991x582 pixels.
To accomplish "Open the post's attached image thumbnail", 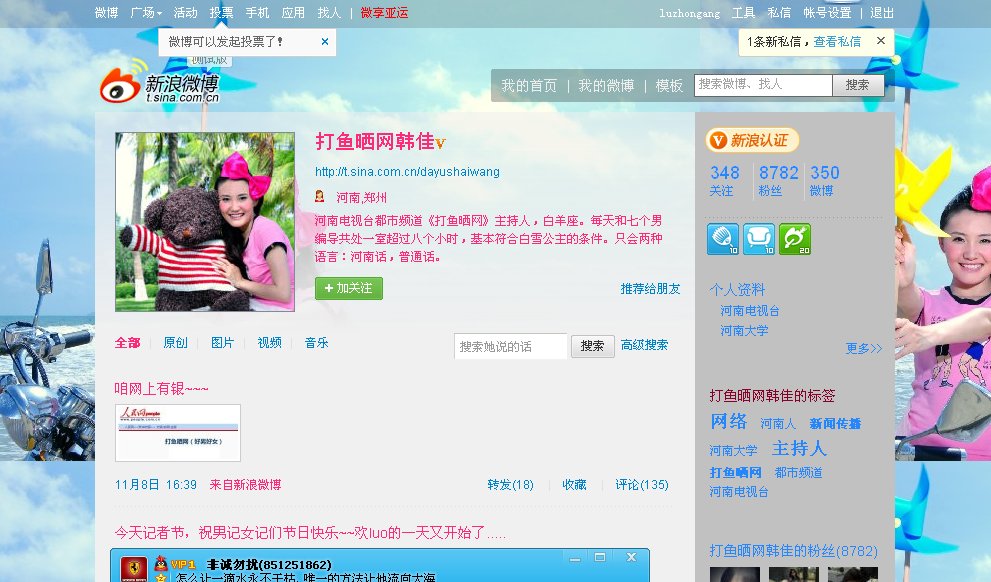I will (x=178, y=432).
